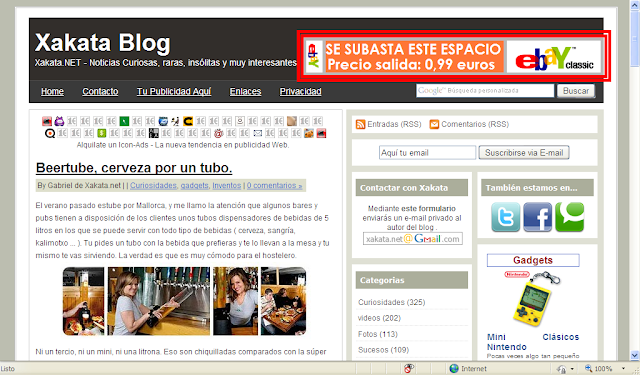The height and width of the screenshot is (375, 640).
Task: Click the eBay classic auction banner
Action: point(453,56)
